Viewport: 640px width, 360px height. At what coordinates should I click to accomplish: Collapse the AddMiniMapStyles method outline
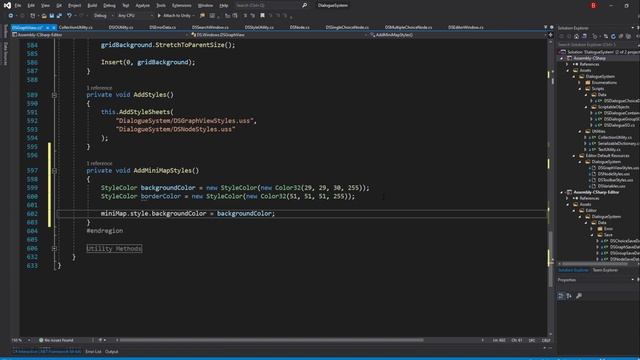click(54, 171)
